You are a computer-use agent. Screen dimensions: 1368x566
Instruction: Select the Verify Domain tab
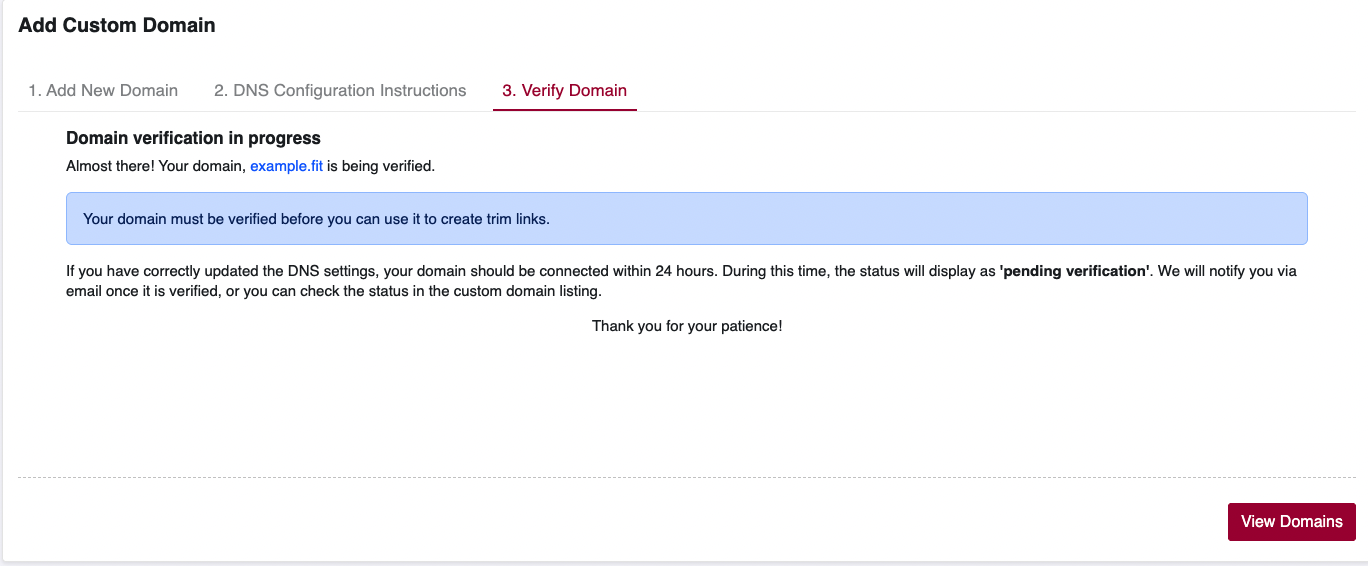click(564, 90)
